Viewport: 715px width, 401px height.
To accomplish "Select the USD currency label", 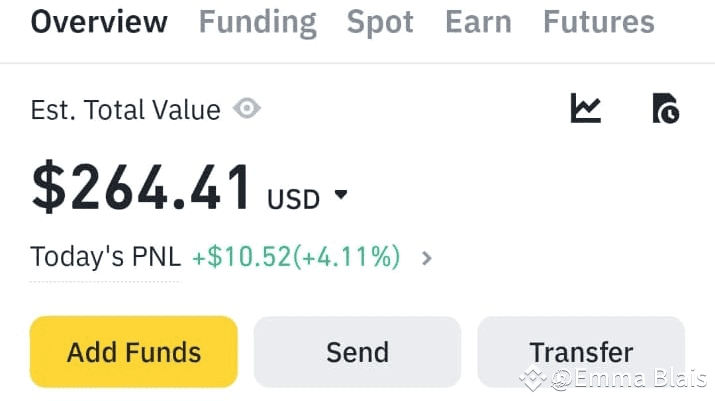I will click(x=293, y=199).
